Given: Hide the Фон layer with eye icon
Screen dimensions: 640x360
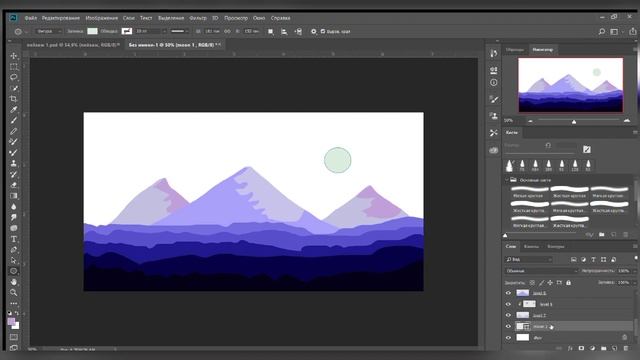Looking at the screenshot, I should click(508, 338).
